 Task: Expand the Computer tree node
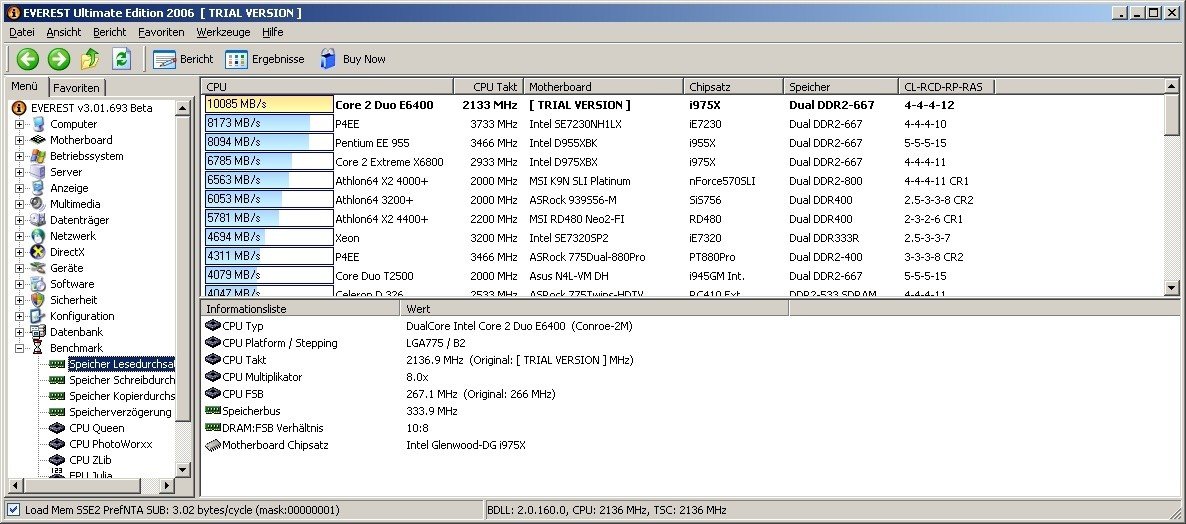(20, 124)
